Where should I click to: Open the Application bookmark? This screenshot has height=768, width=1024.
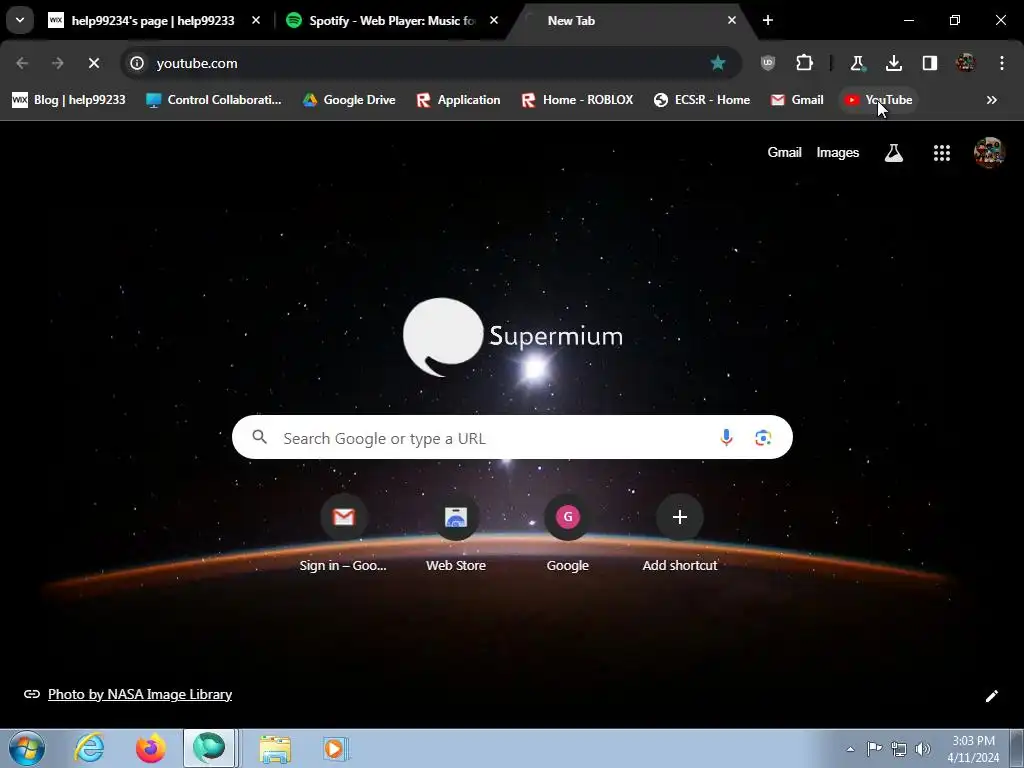coord(458,100)
